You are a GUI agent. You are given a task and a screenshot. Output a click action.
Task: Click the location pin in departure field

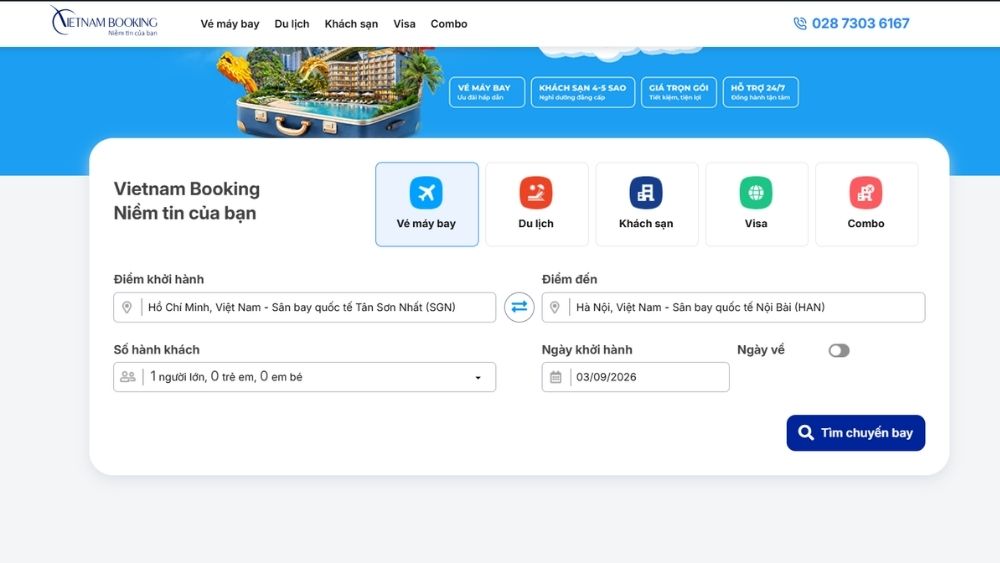(127, 307)
